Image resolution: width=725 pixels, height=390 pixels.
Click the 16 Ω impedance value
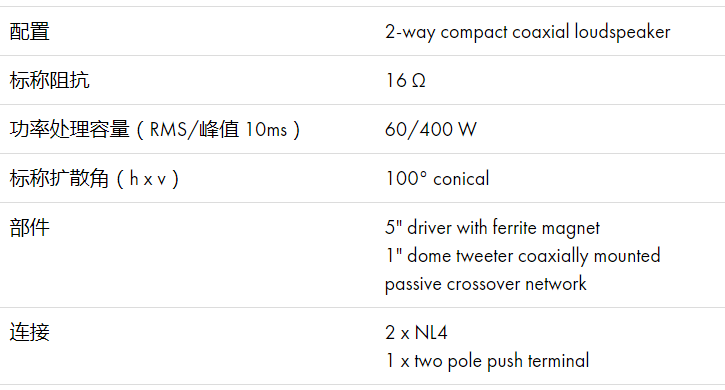[406, 80]
